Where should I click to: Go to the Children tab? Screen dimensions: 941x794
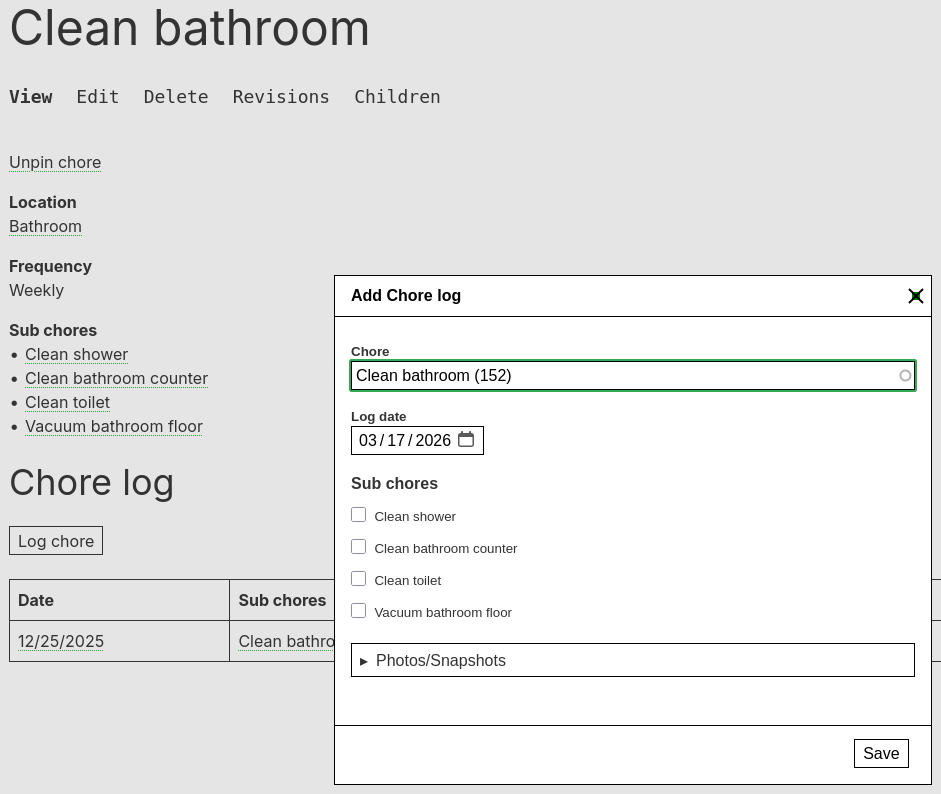pos(397,97)
